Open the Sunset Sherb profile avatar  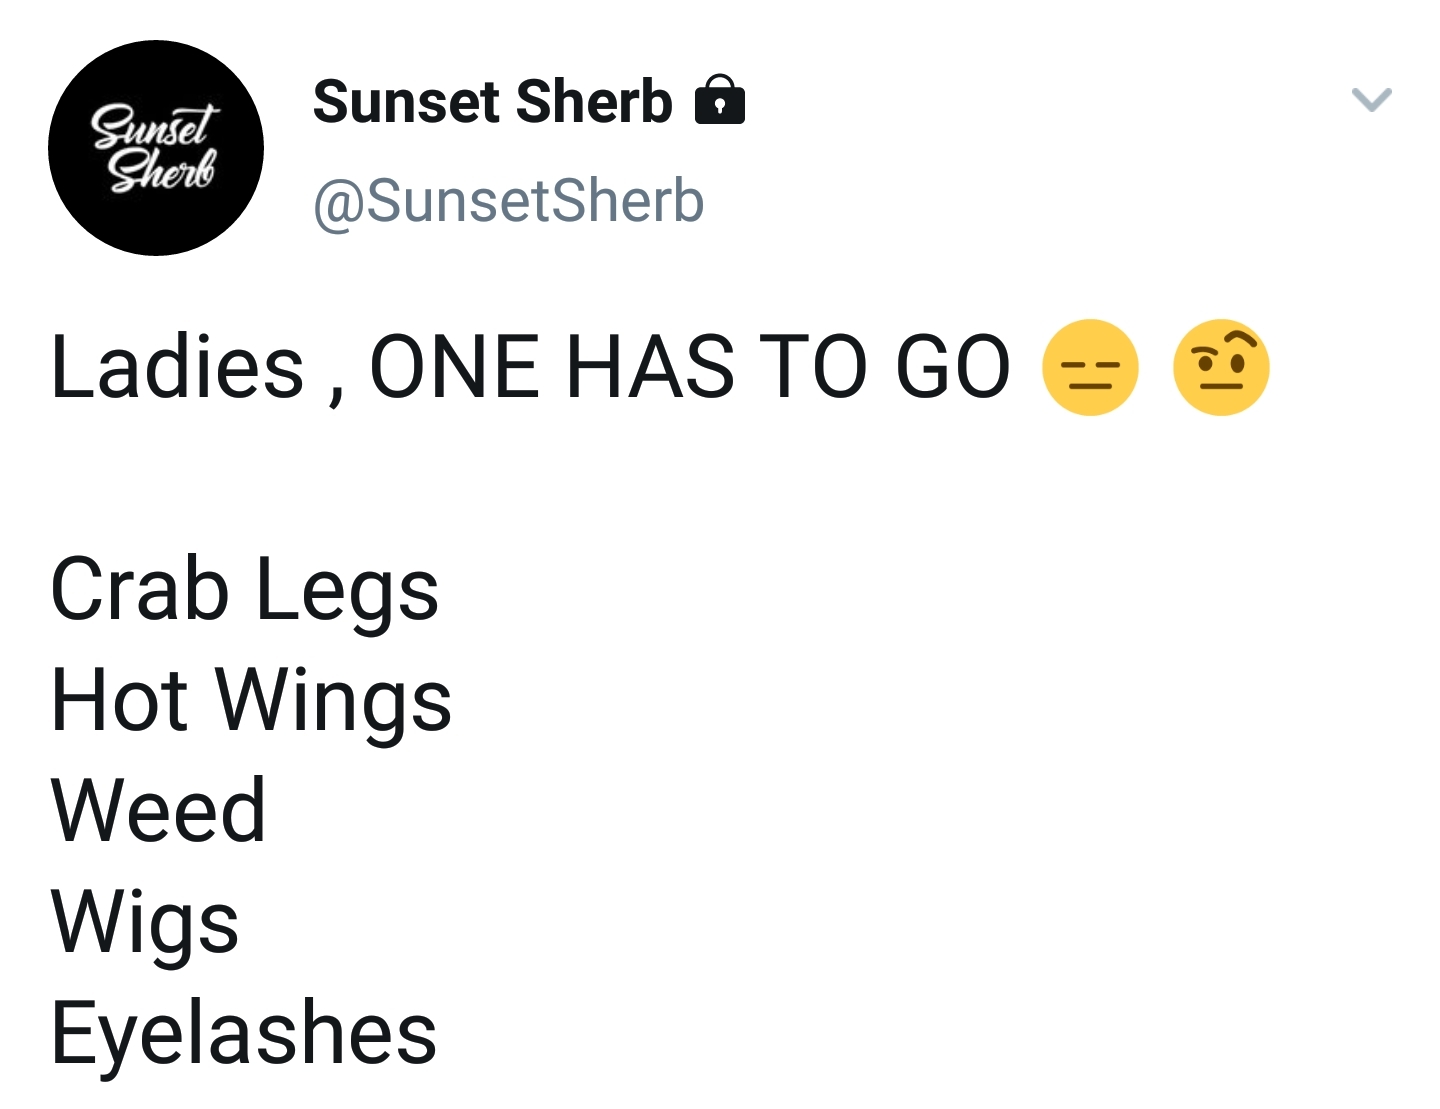[156, 148]
